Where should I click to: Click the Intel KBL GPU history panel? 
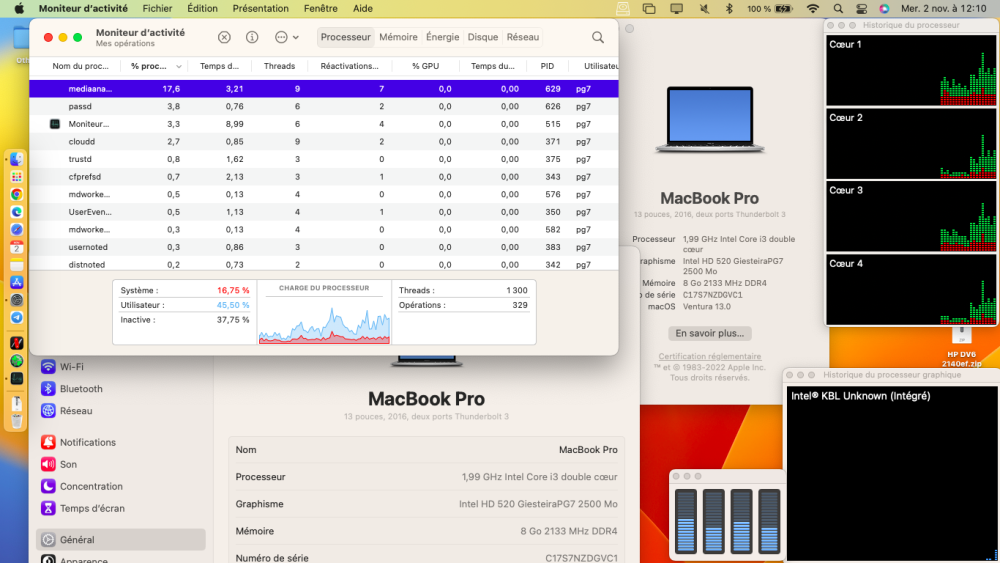(x=892, y=473)
